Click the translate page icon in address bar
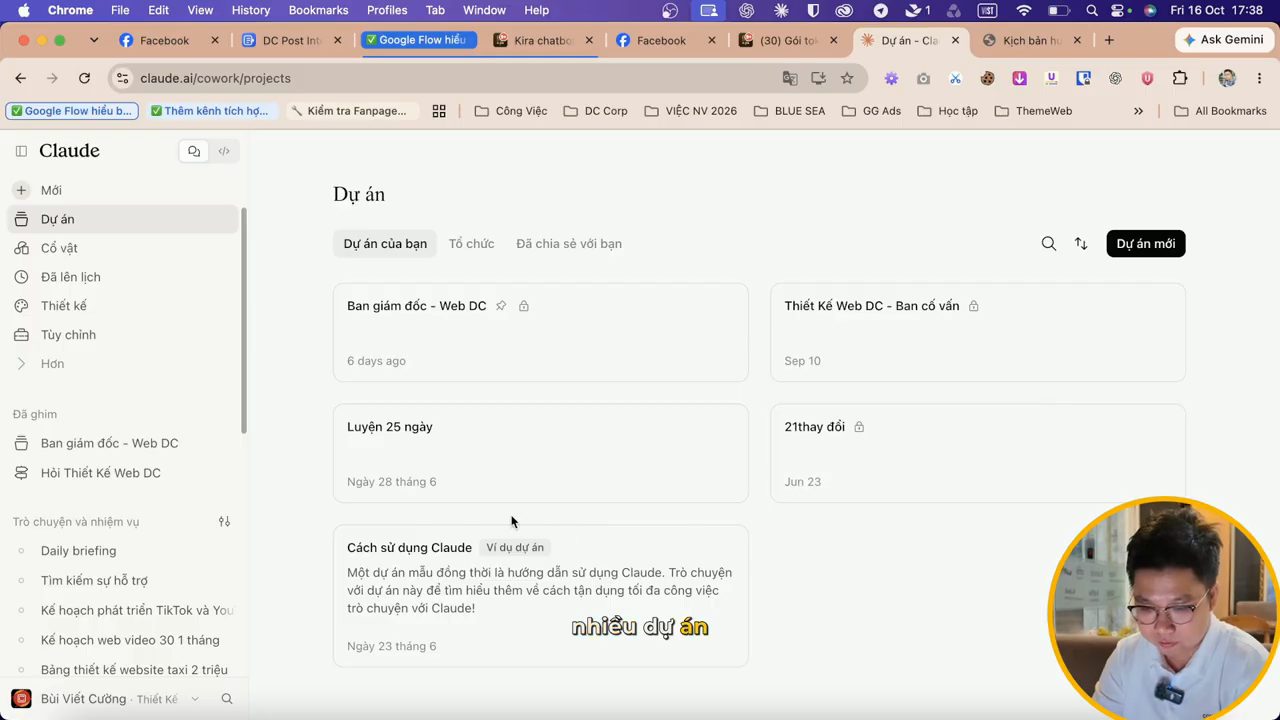 click(790, 78)
